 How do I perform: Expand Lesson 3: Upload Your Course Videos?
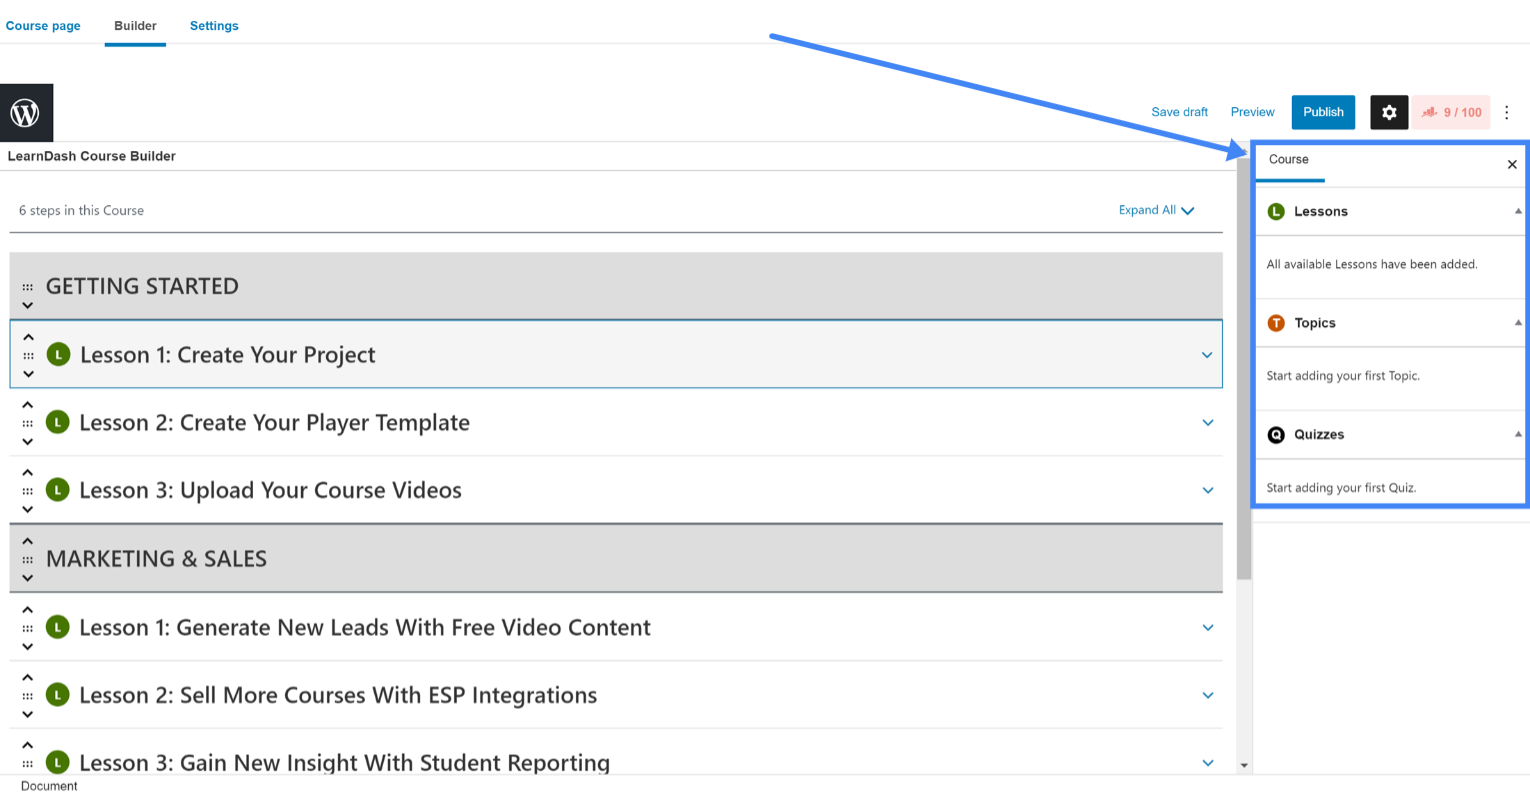pos(1207,491)
